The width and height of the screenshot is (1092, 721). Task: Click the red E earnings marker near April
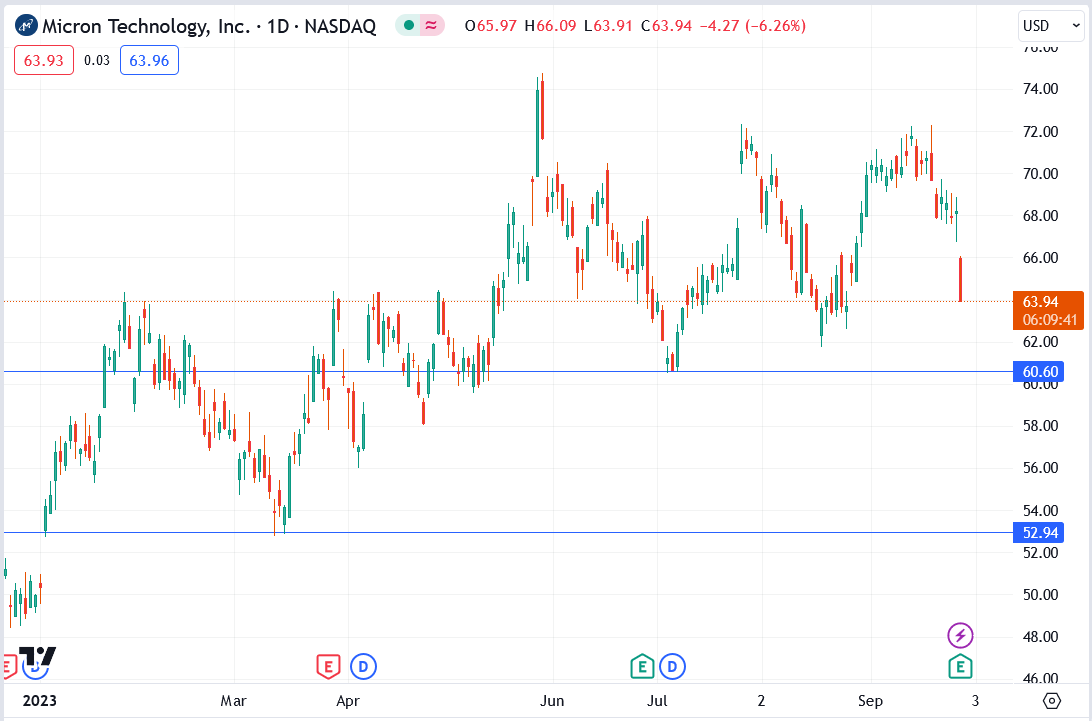328,667
